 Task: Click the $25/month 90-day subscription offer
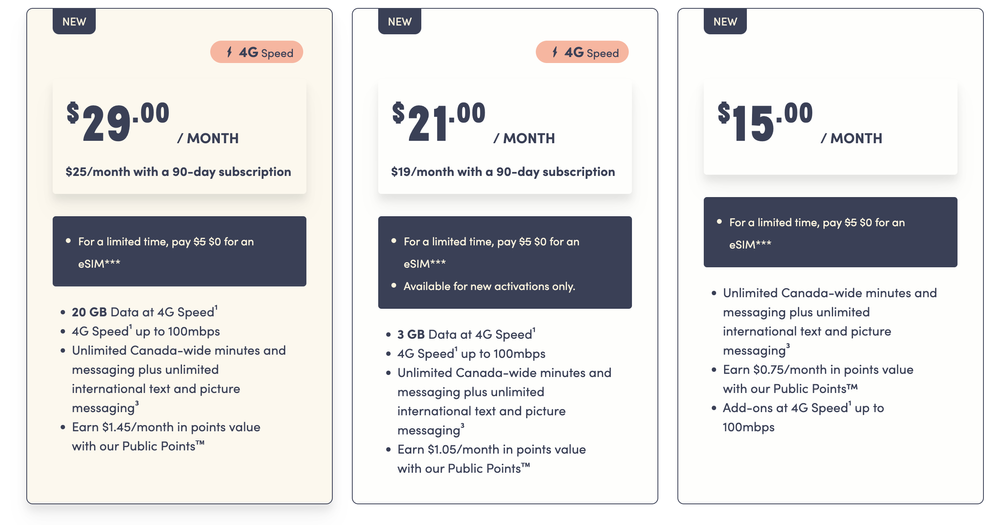tap(178, 172)
